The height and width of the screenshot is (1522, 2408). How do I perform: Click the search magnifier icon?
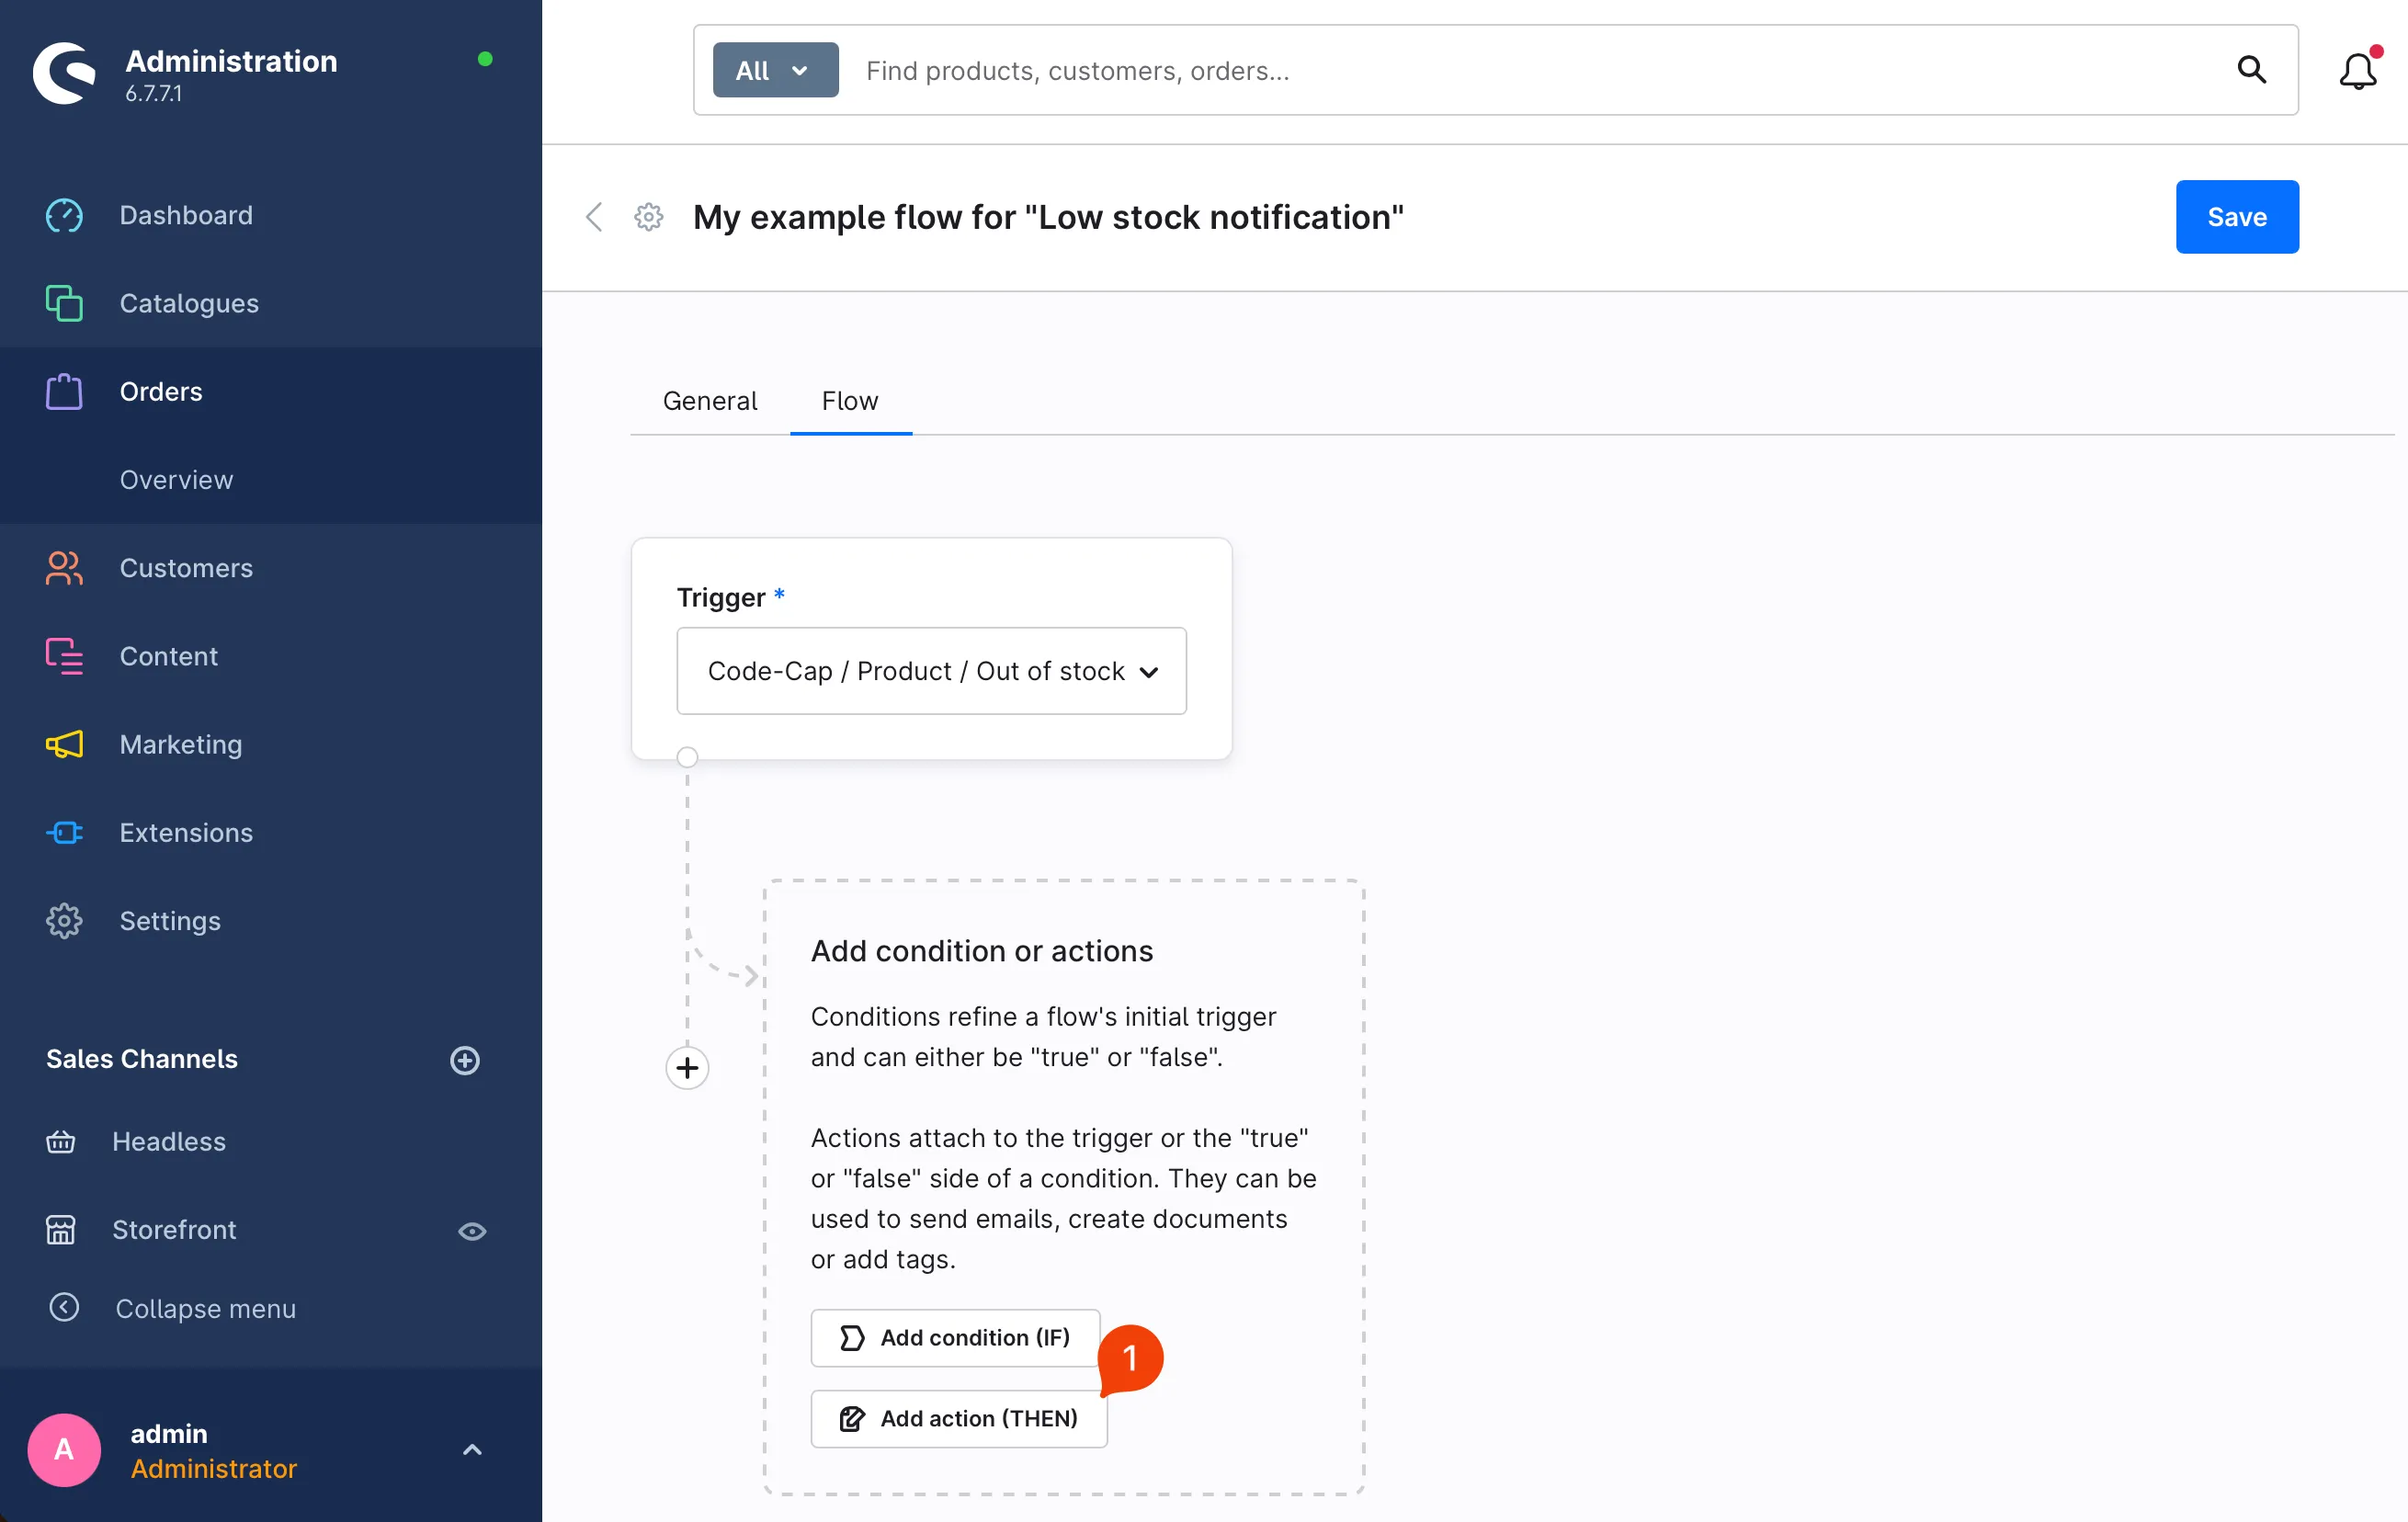(x=2251, y=70)
